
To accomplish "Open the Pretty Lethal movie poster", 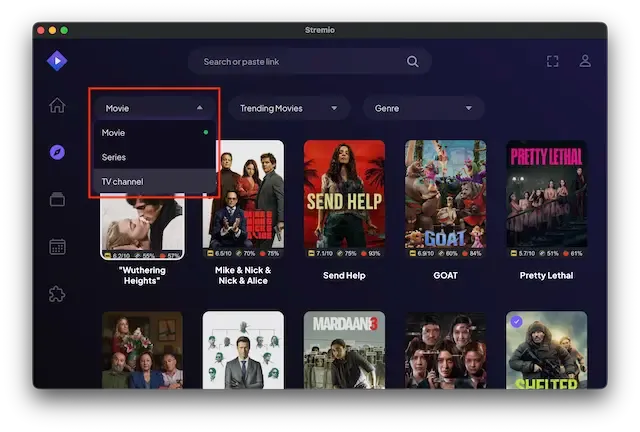I will [x=547, y=199].
